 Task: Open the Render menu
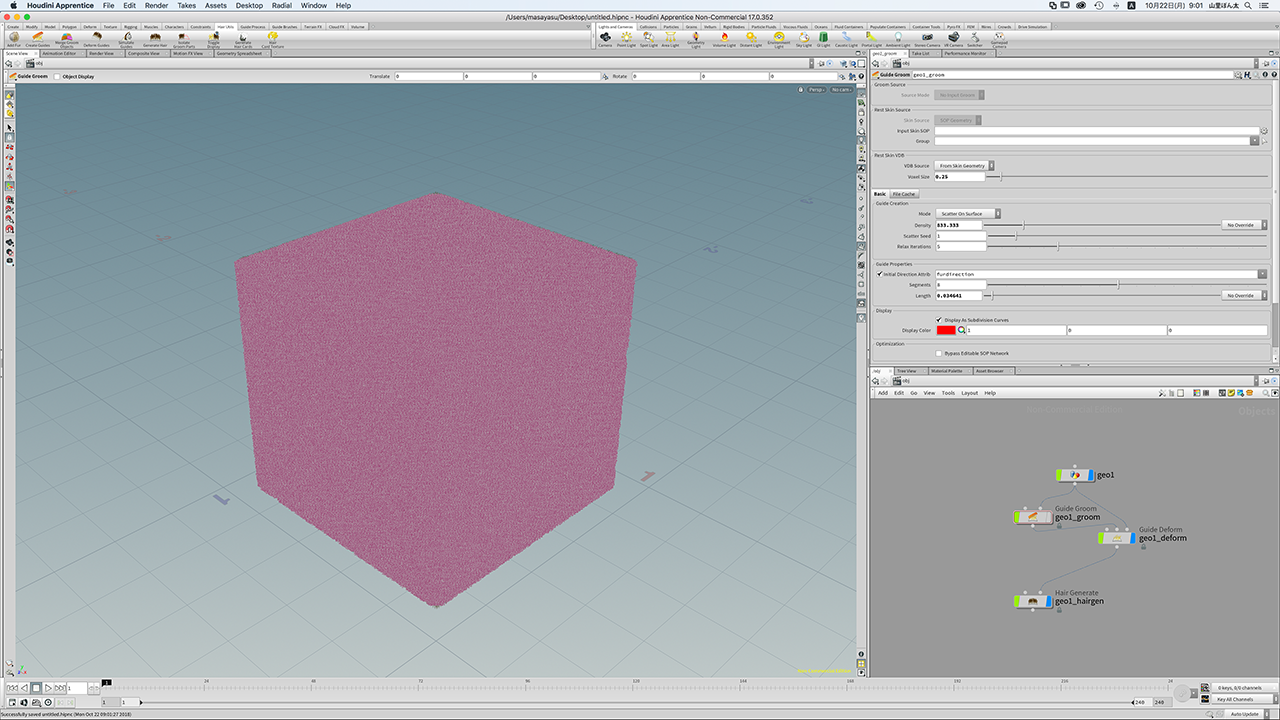(x=156, y=6)
